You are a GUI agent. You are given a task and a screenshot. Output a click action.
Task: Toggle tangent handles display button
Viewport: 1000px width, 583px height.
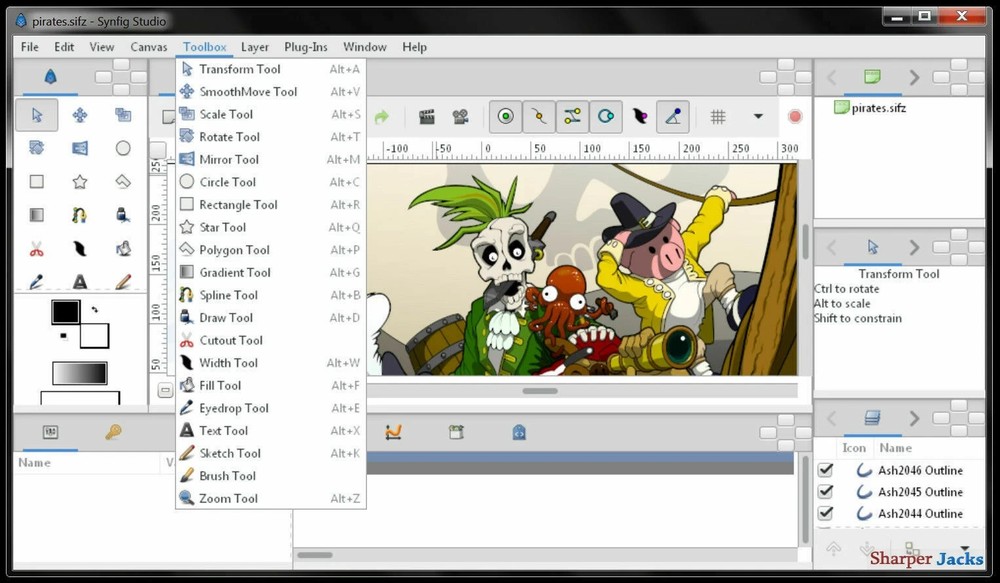pos(573,117)
